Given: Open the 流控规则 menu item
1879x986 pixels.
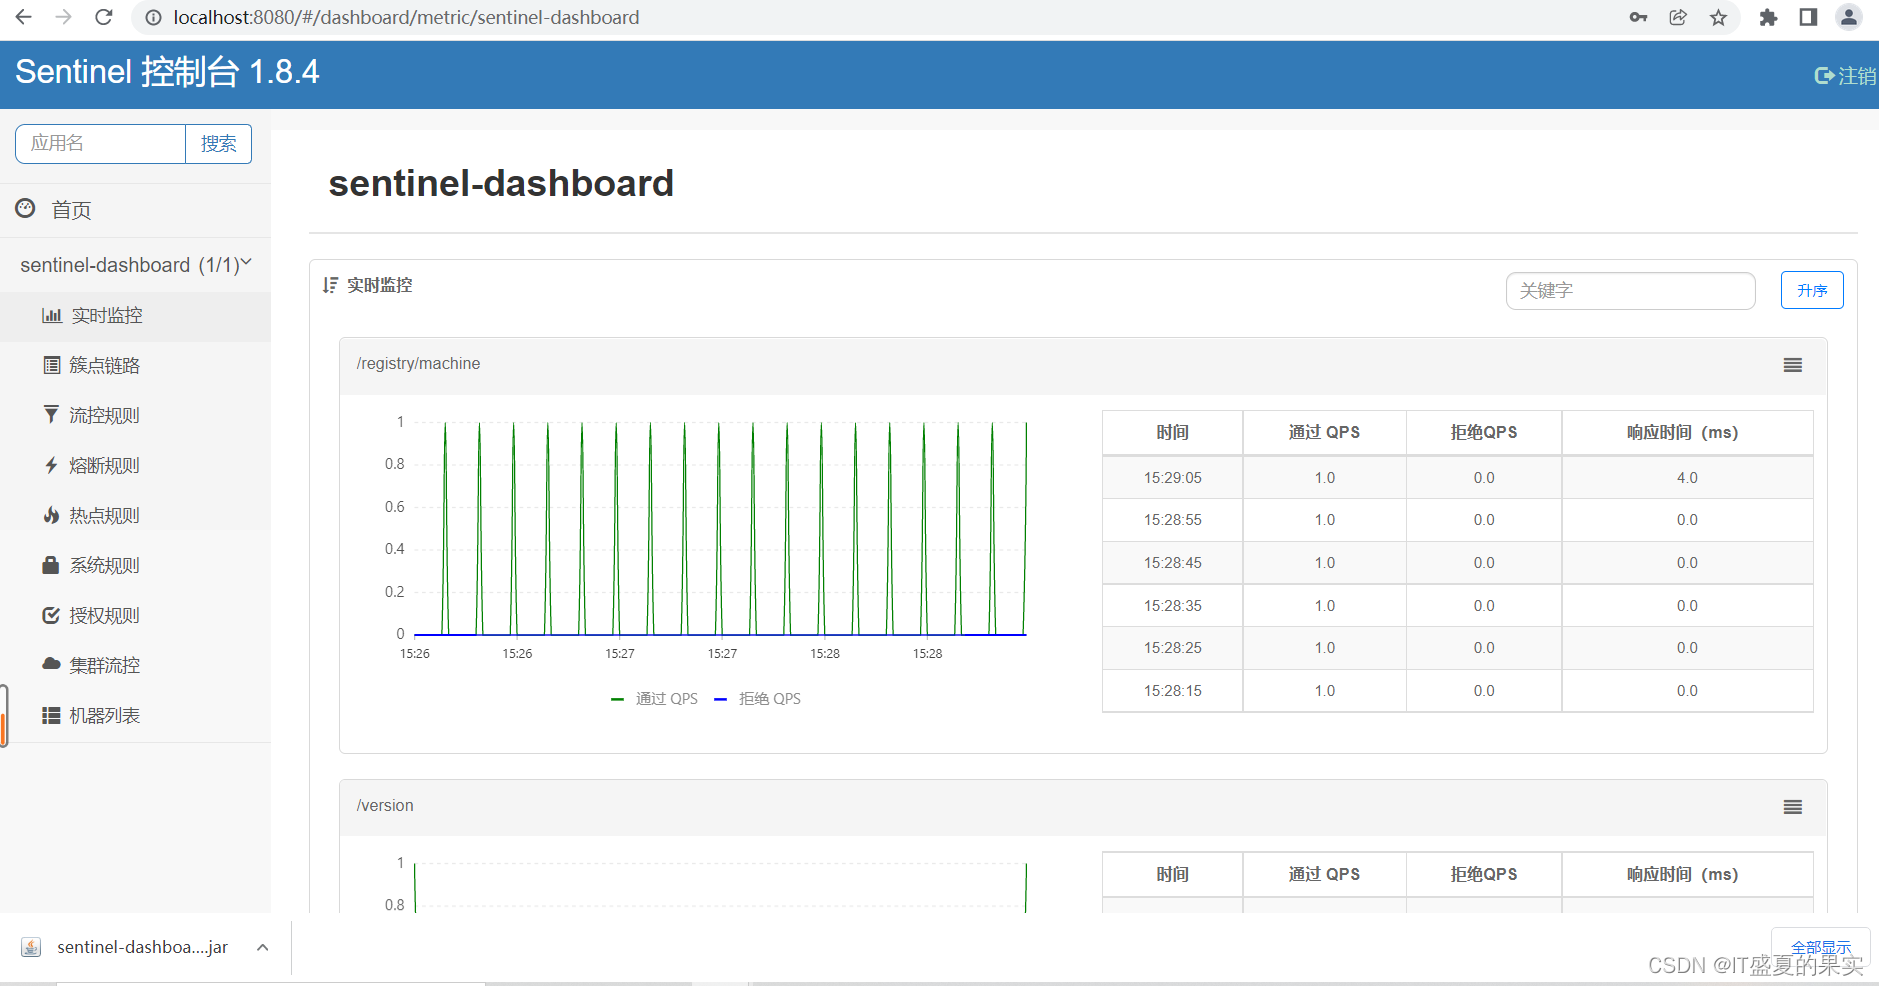Looking at the screenshot, I should tap(135, 416).
